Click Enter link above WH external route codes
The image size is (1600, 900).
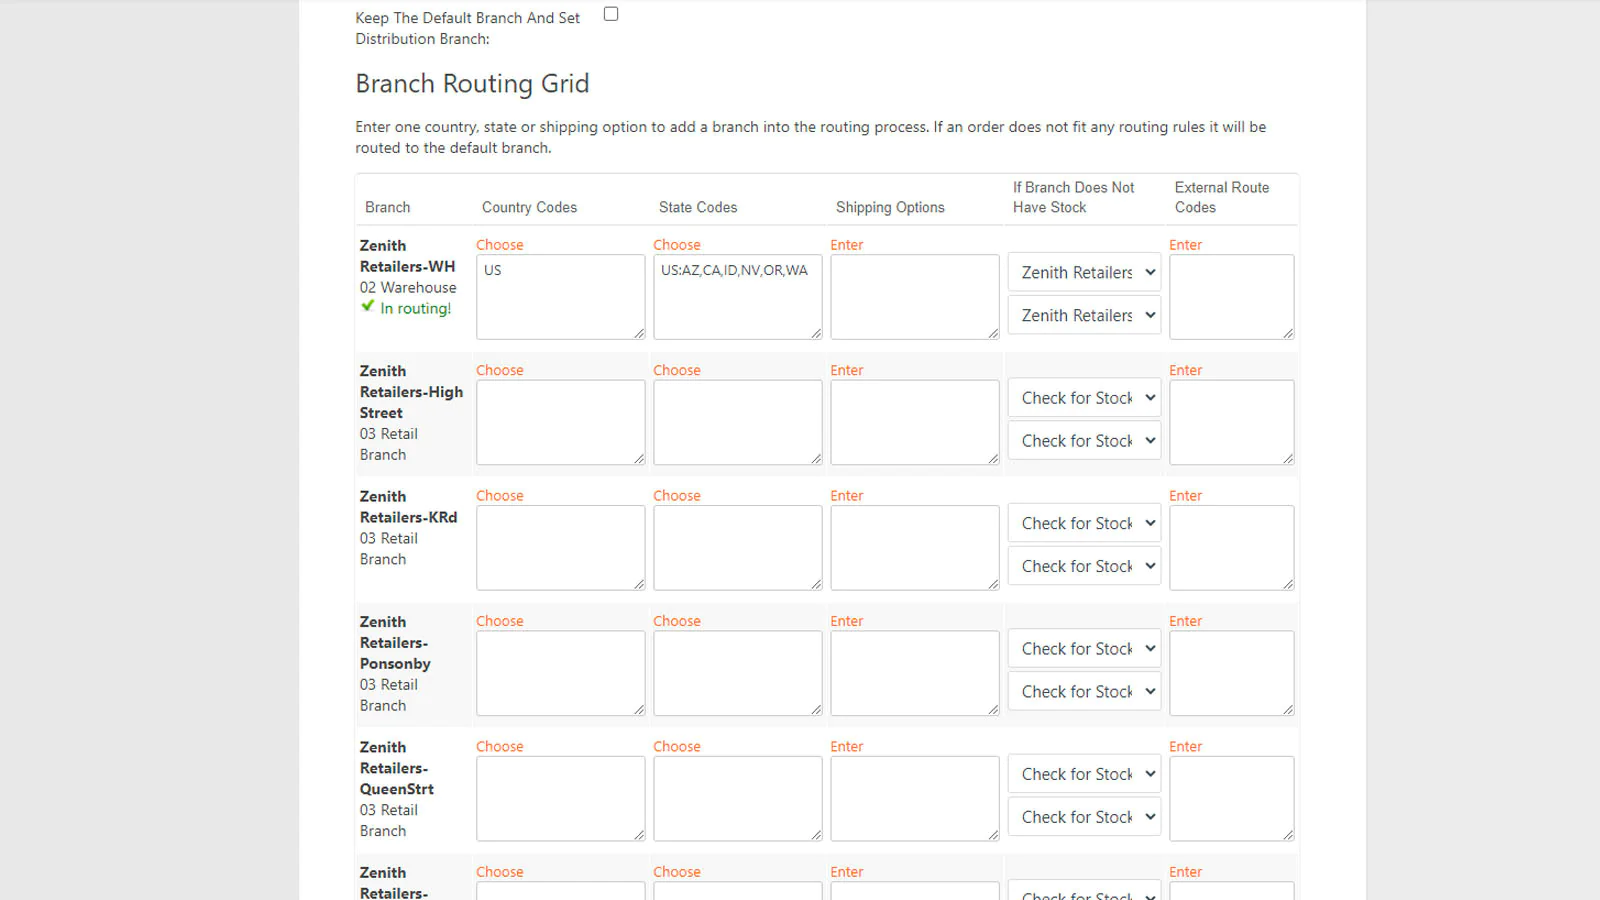pos(1185,245)
